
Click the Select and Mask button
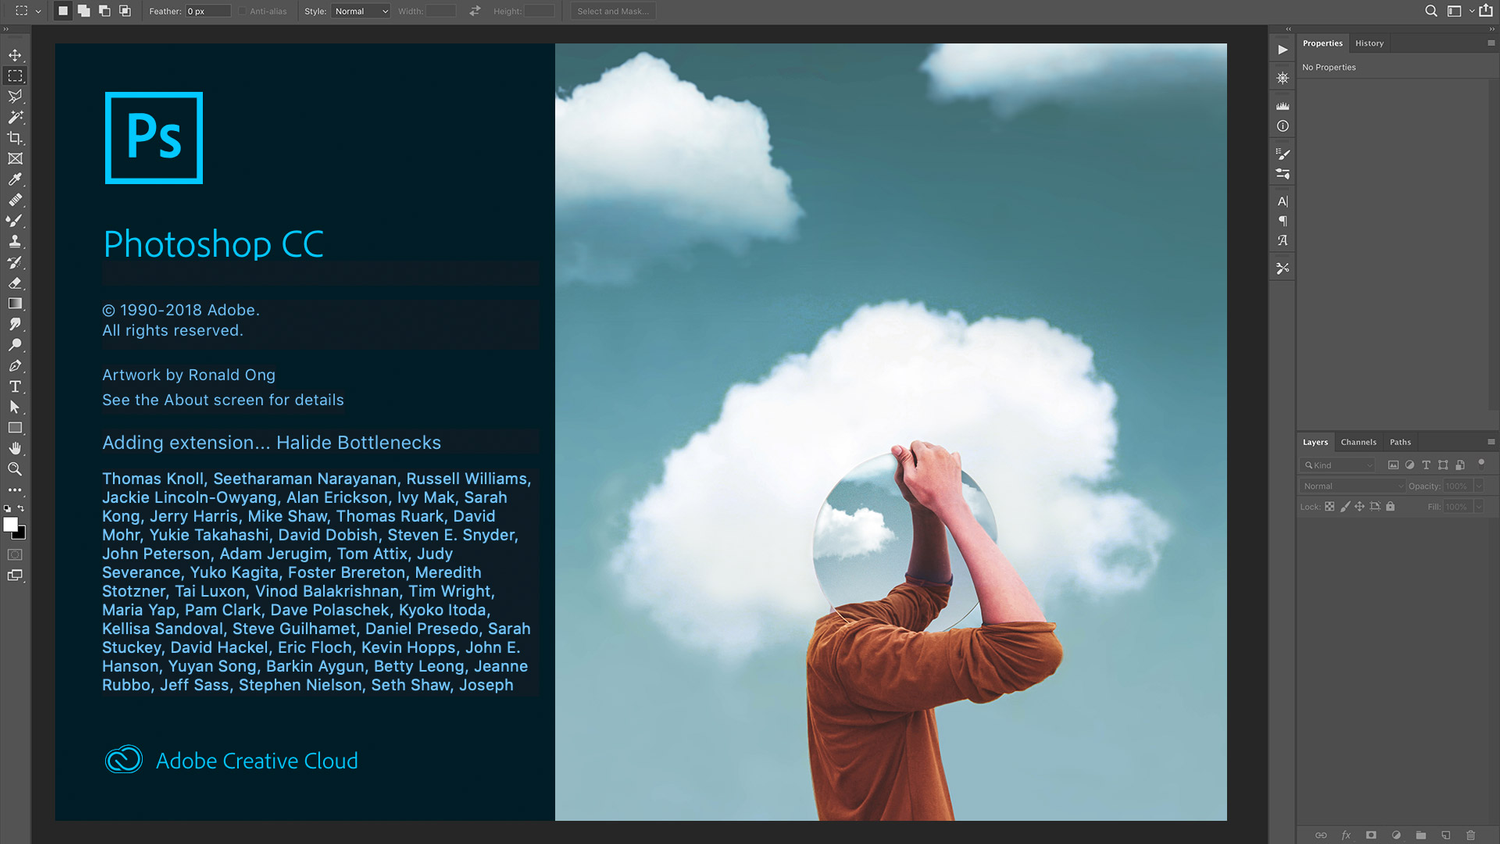[x=613, y=11]
